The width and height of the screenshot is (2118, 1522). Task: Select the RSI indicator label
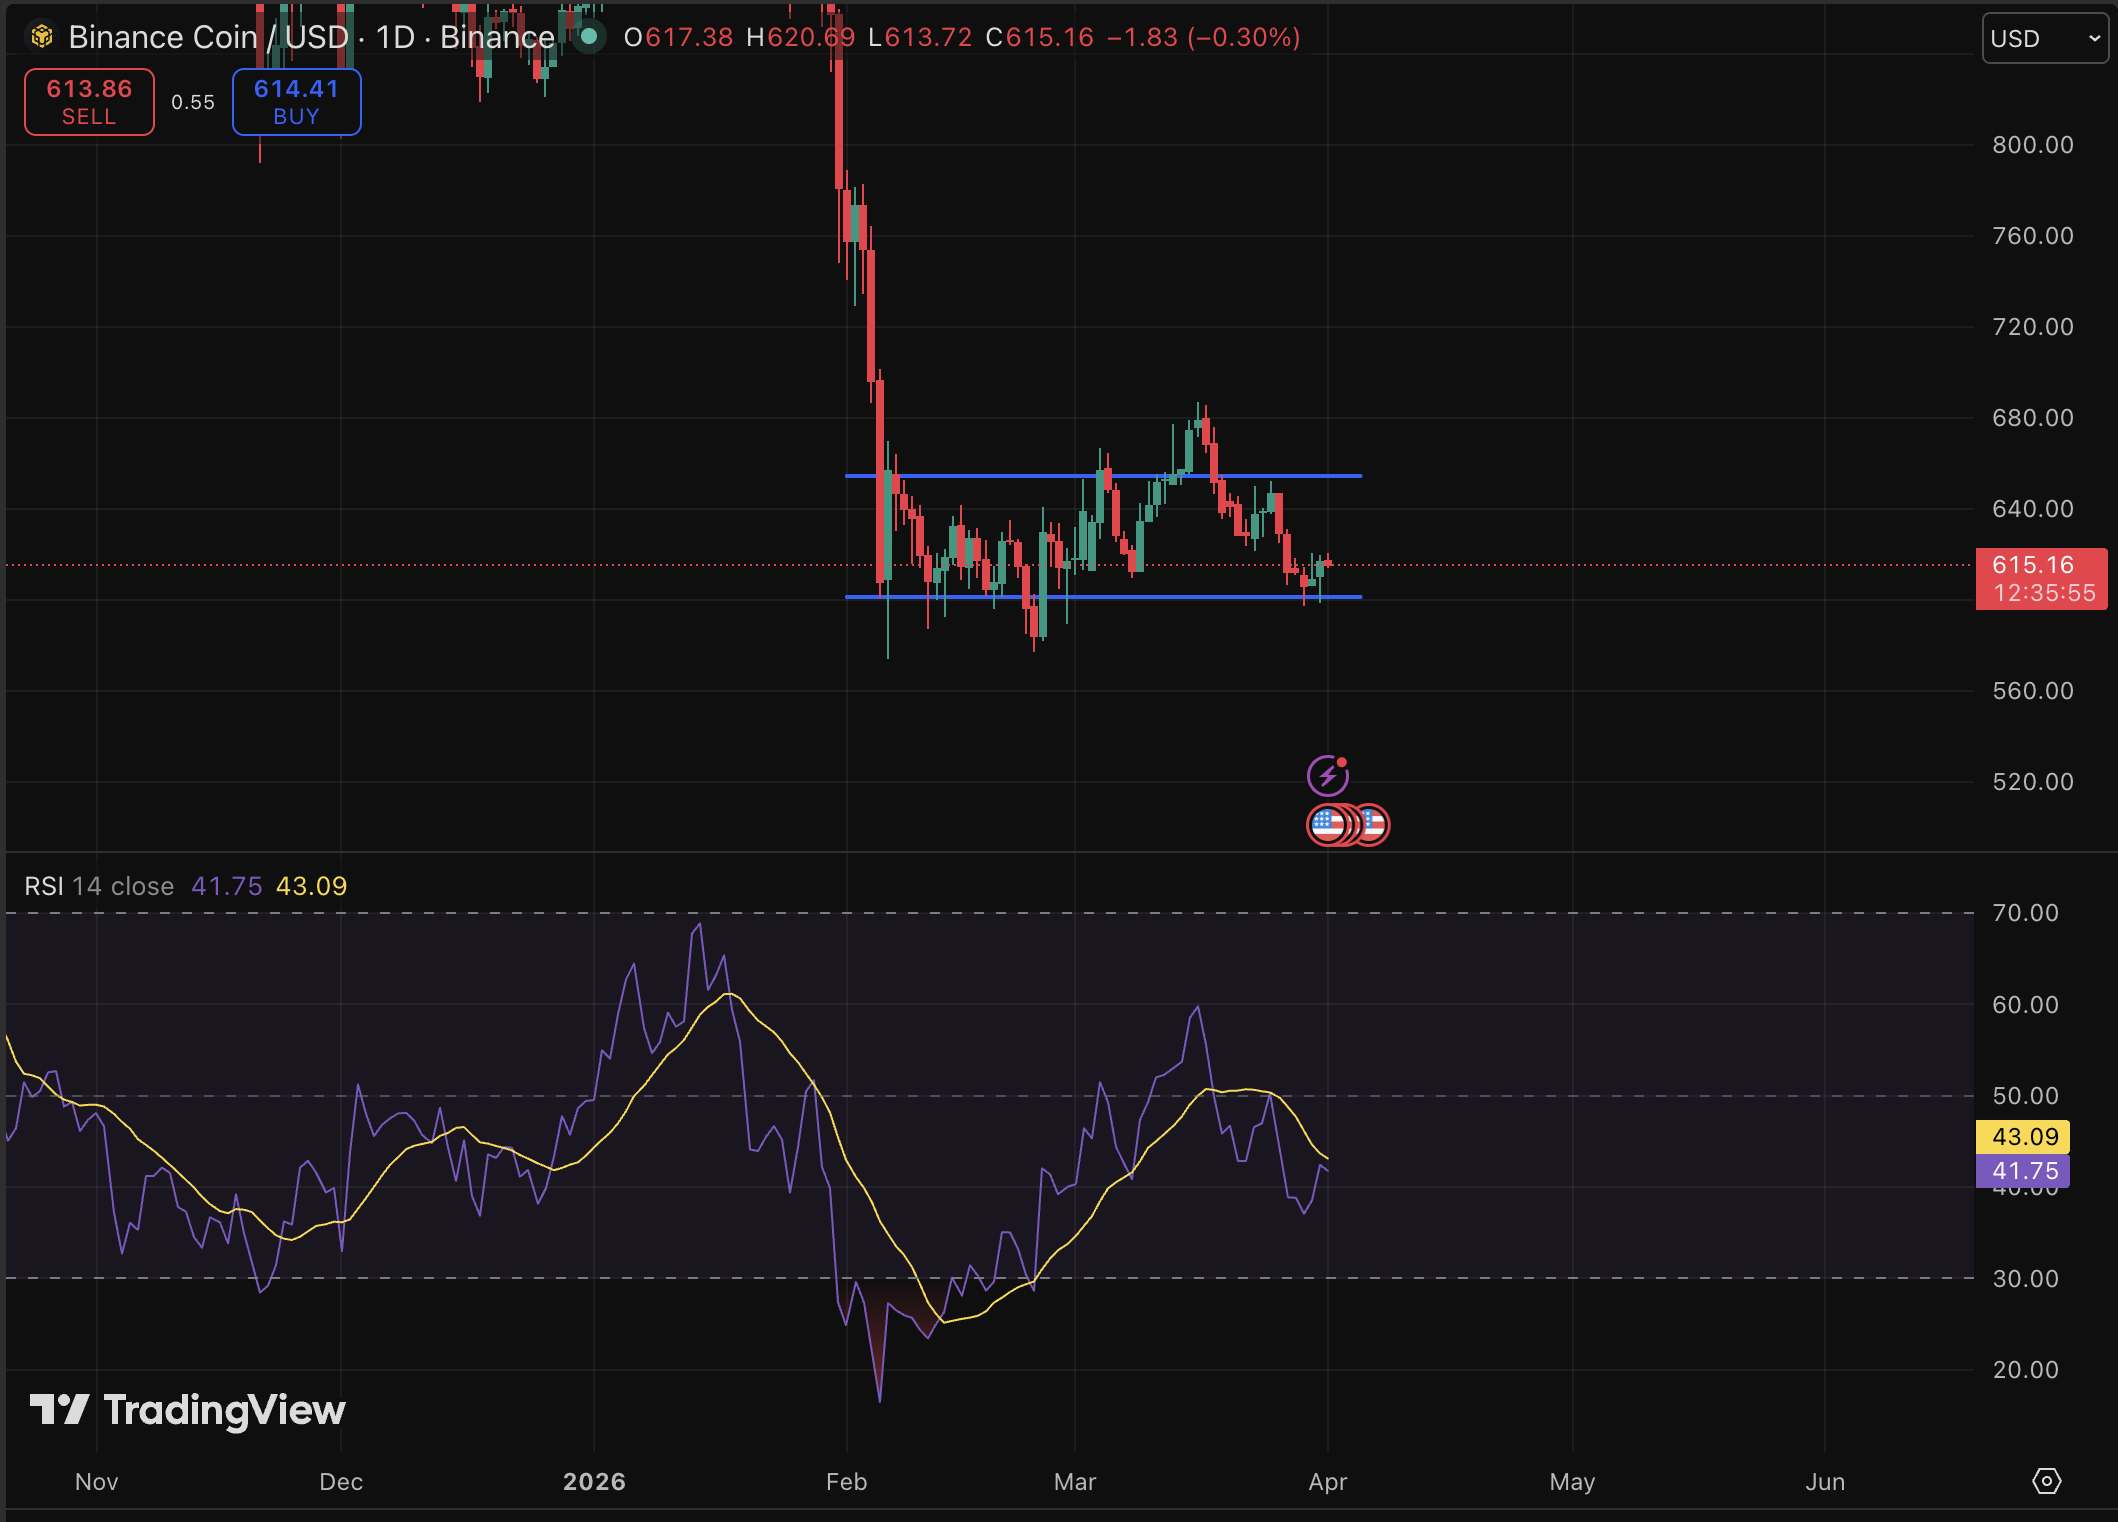[45, 886]
